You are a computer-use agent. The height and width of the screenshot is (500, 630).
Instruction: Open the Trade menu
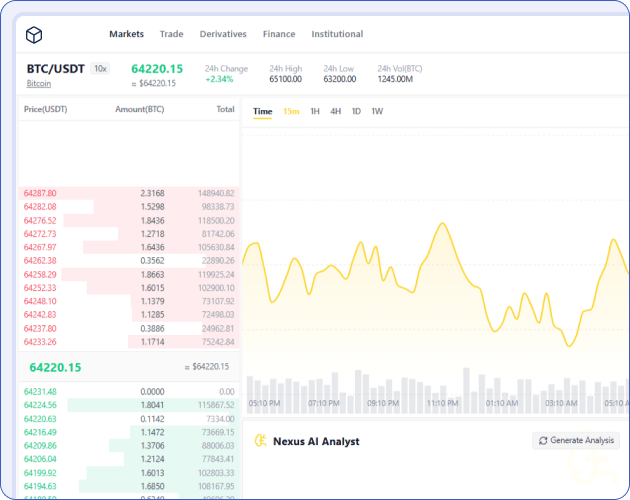click(x=172, y=34)
